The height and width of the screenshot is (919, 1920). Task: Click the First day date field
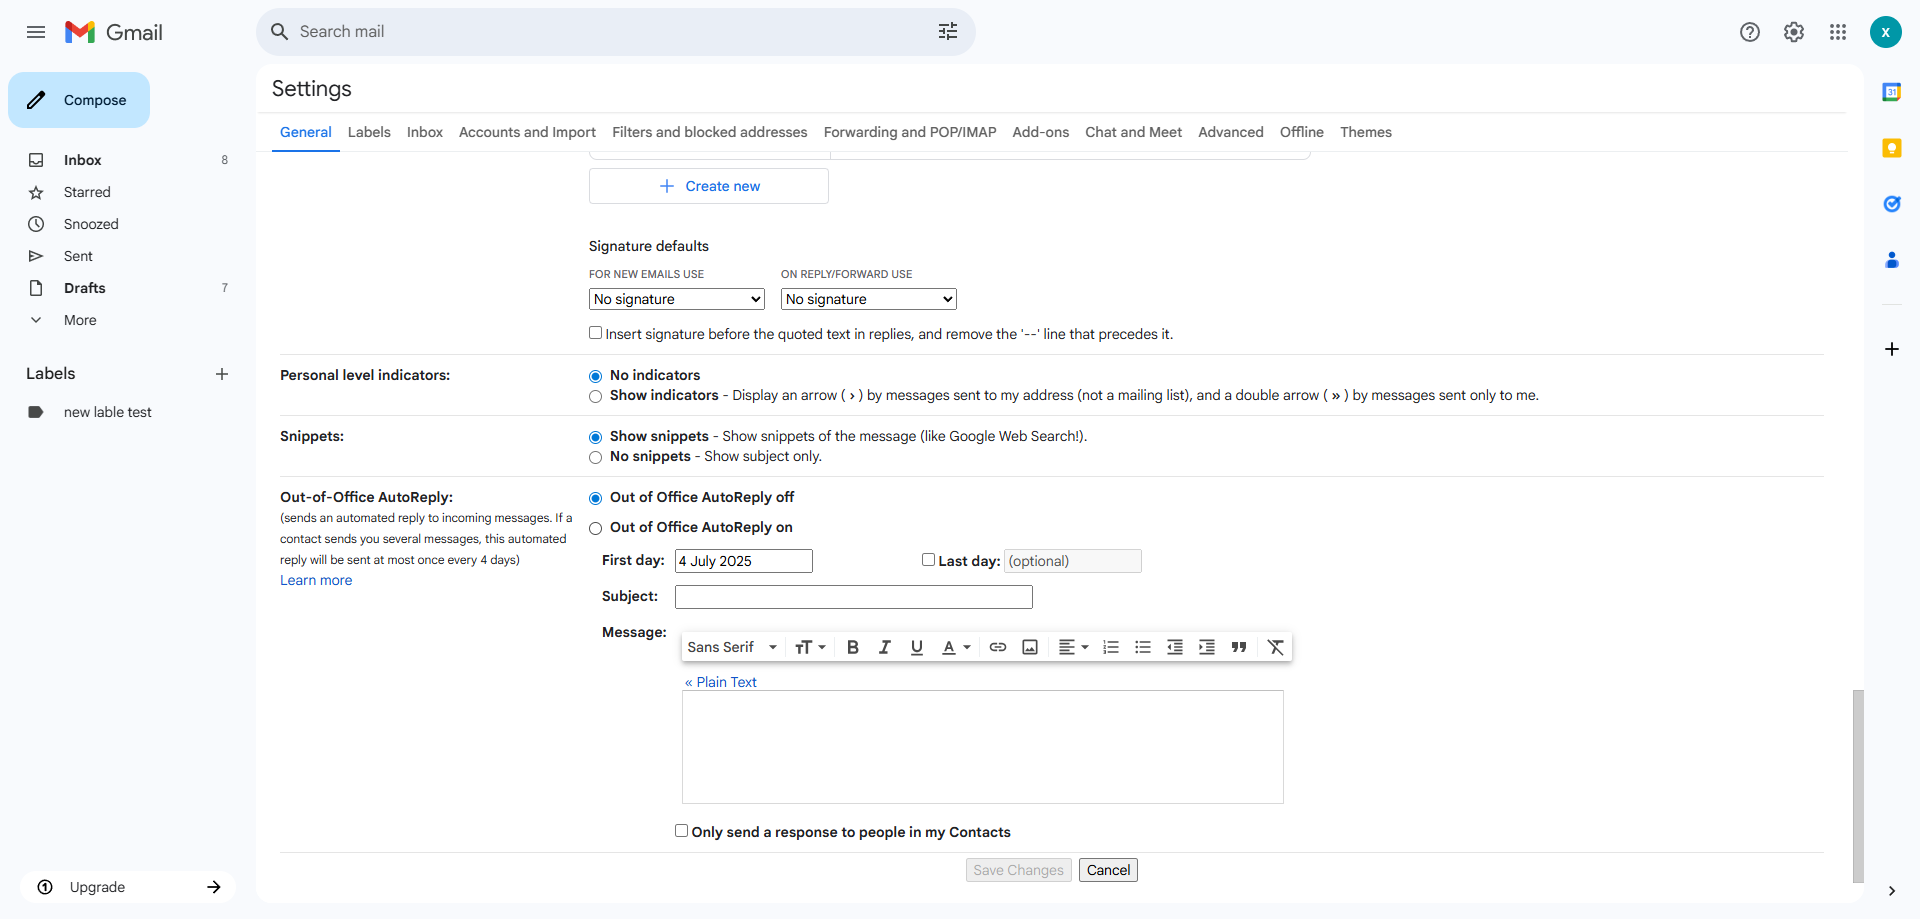(x=744, y=561)
